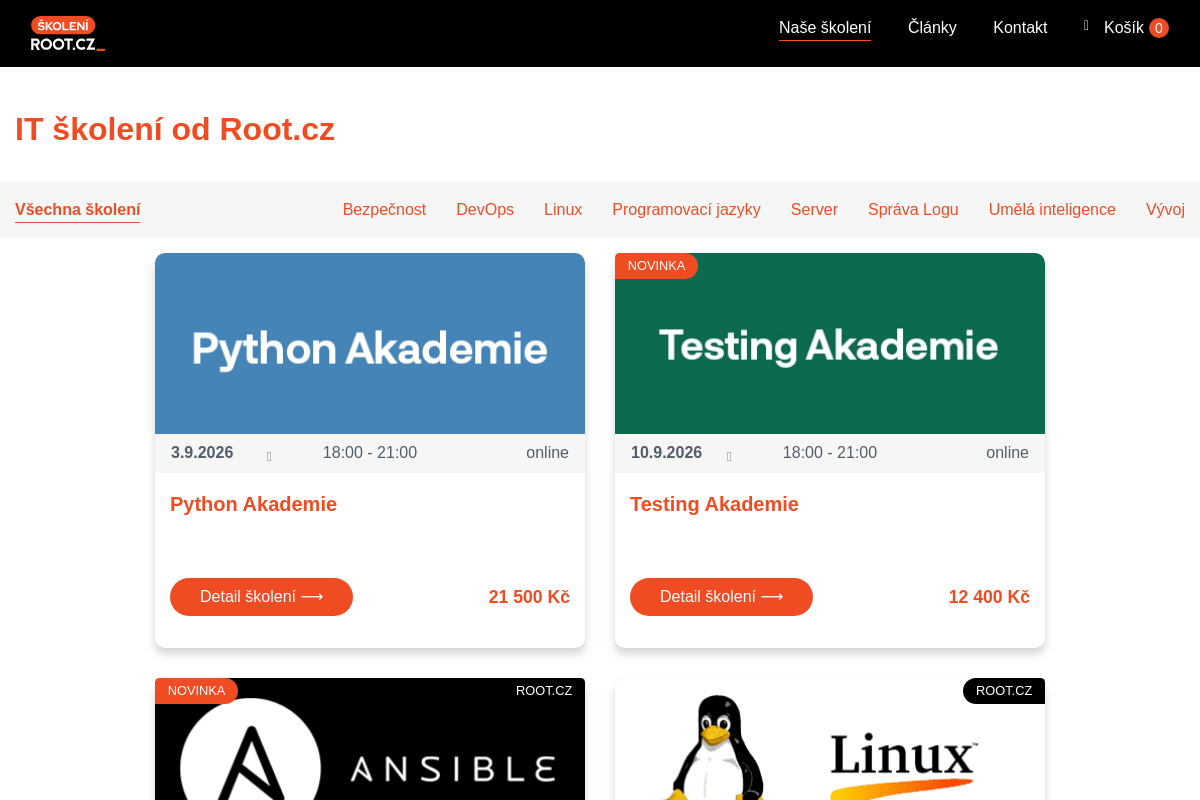Click the 18:00 - 21:00 time on Python card
The width and height of the screenshot is (1200, 800).
(x=370, y=453)
